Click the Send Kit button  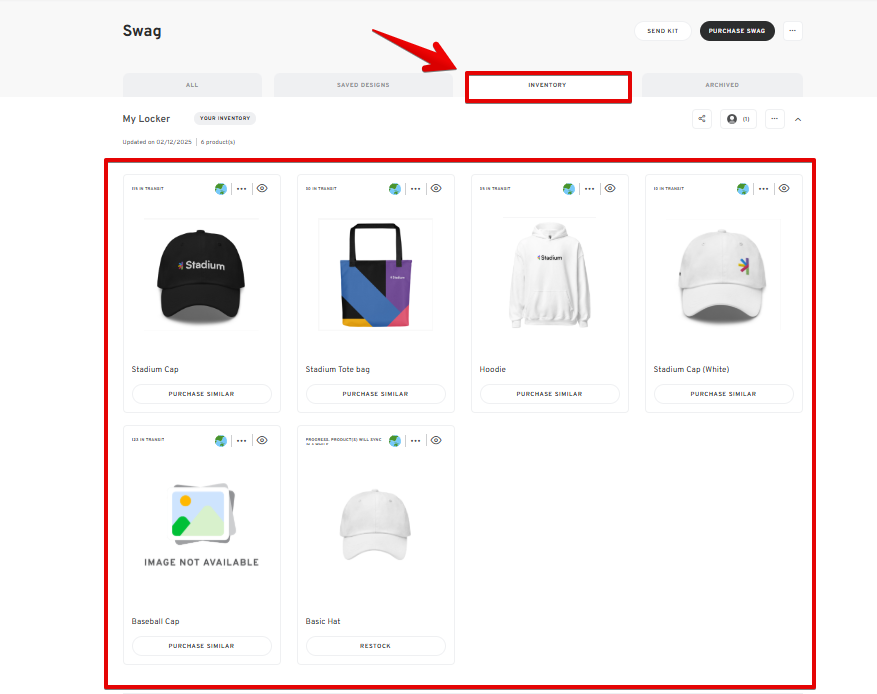[x=663, y=31]
